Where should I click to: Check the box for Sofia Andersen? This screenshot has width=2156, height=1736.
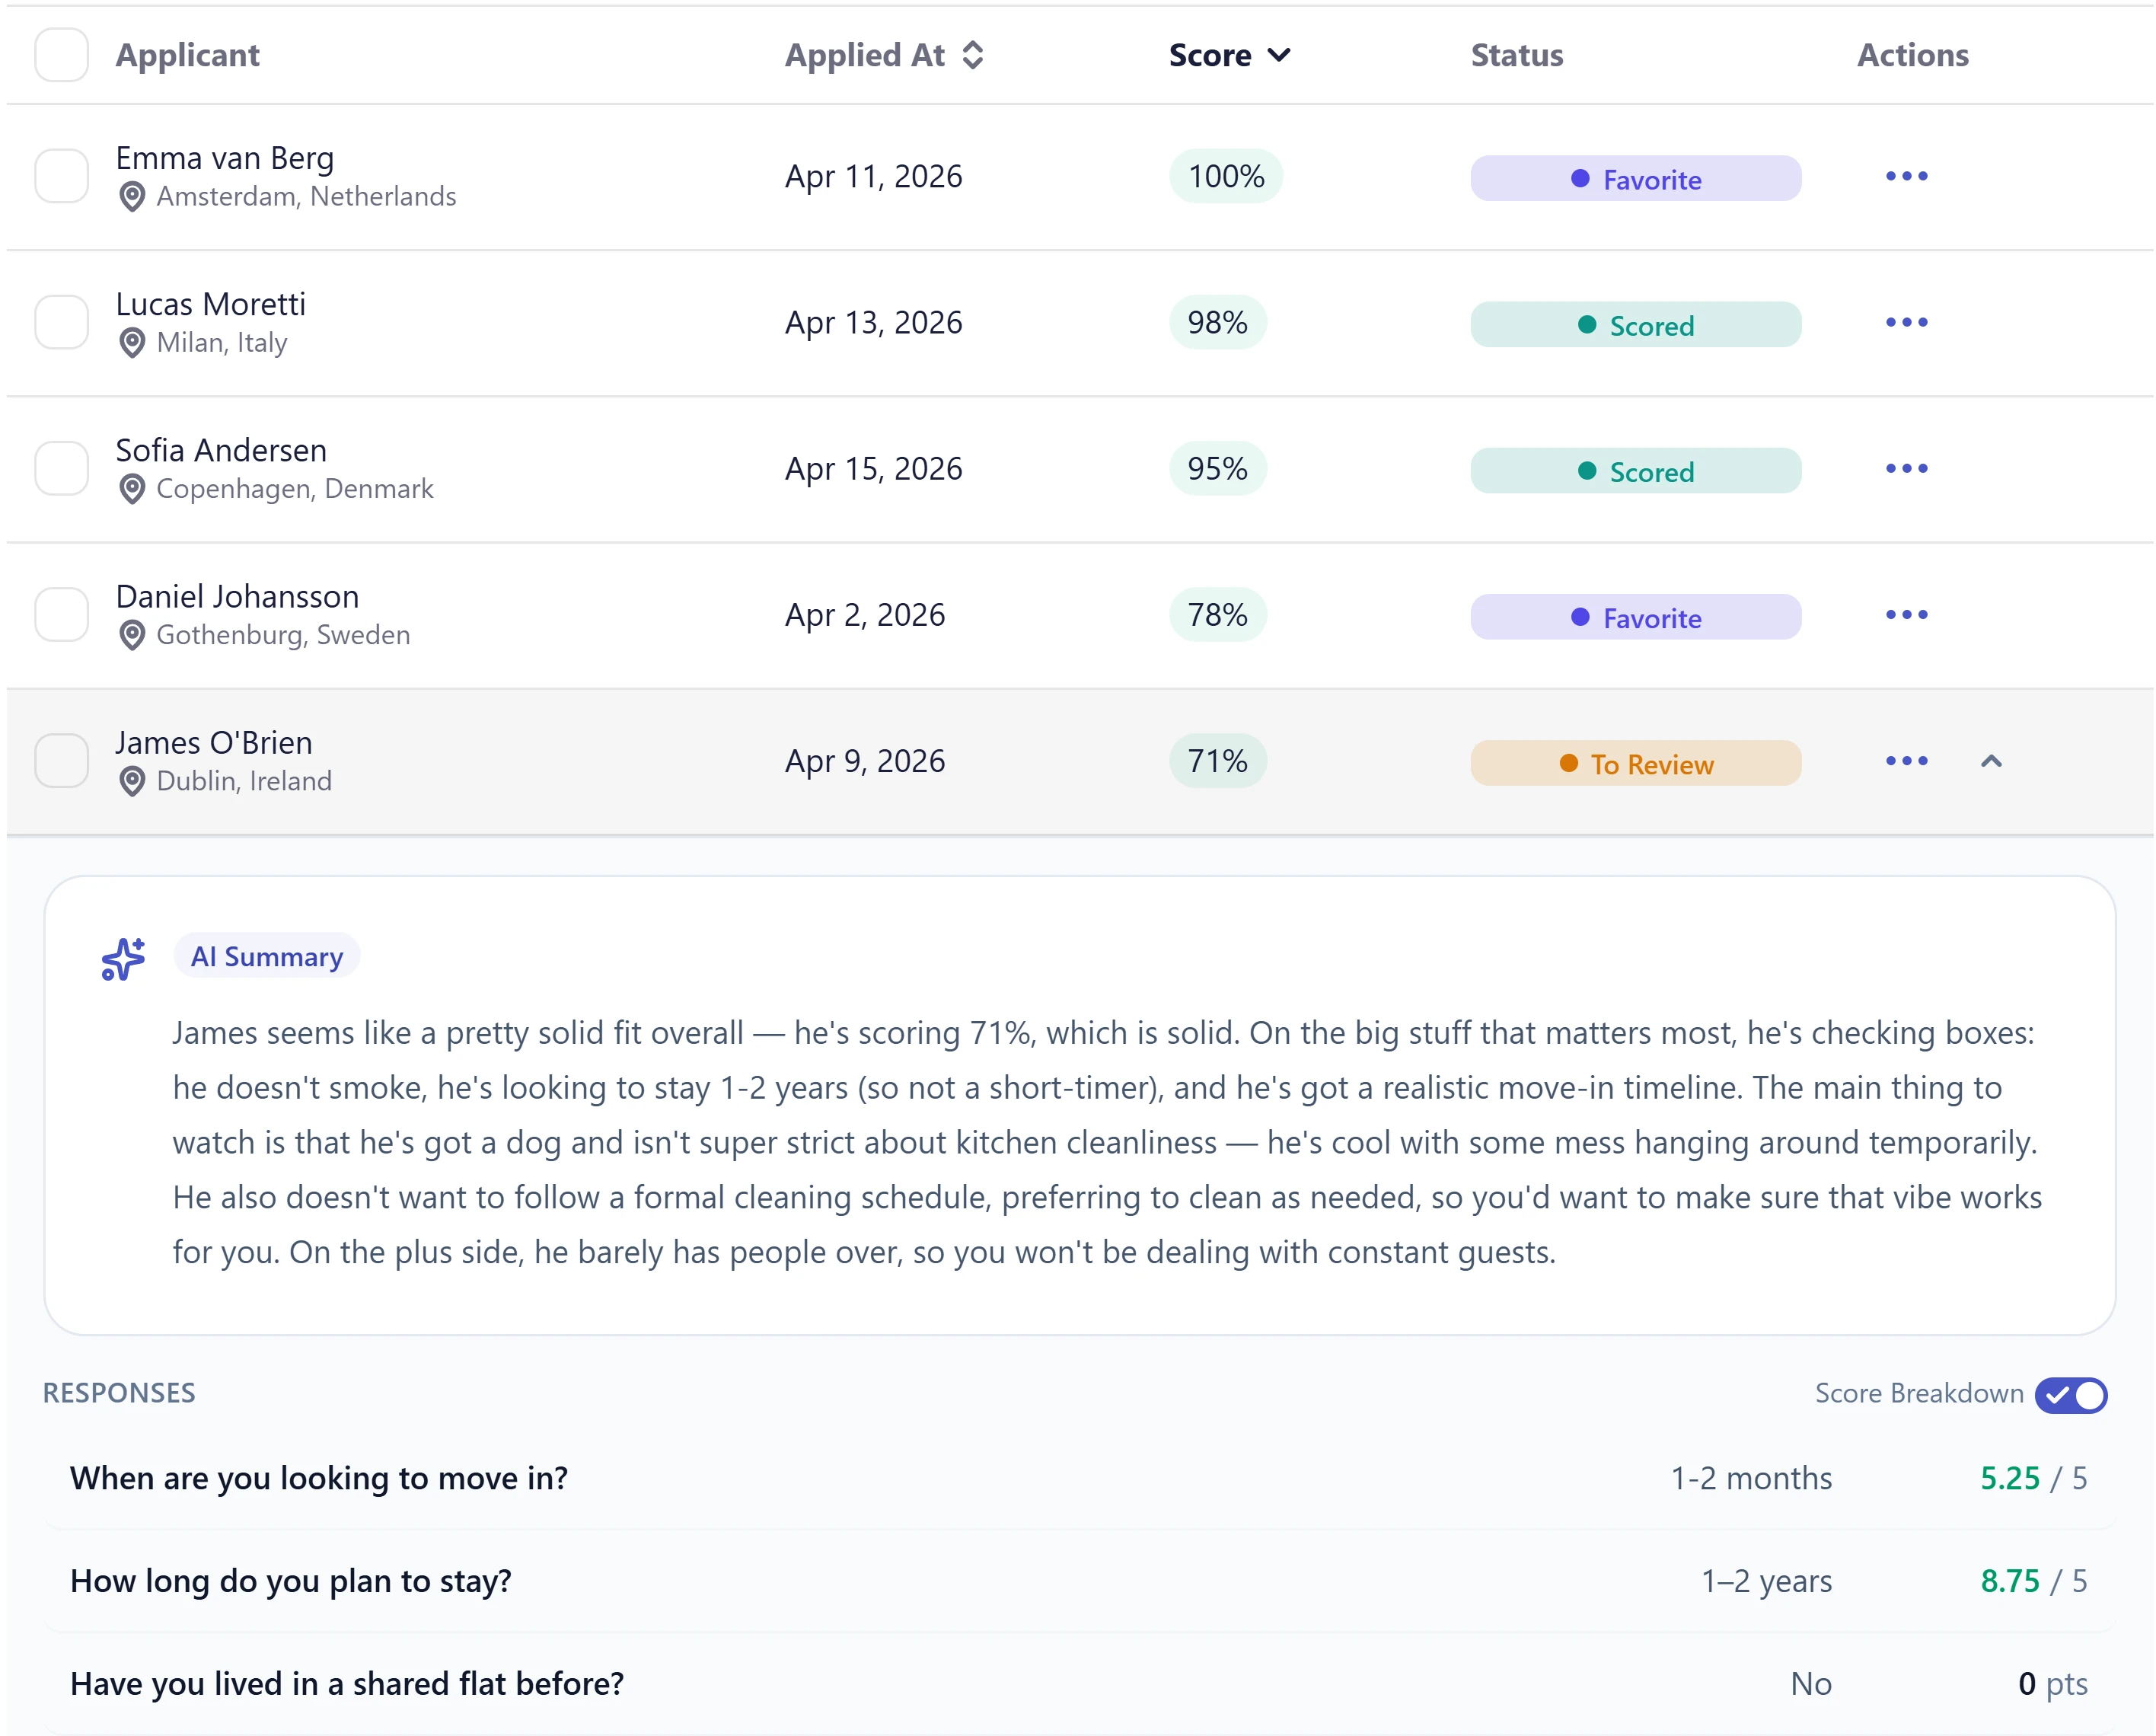coord(62,468)
